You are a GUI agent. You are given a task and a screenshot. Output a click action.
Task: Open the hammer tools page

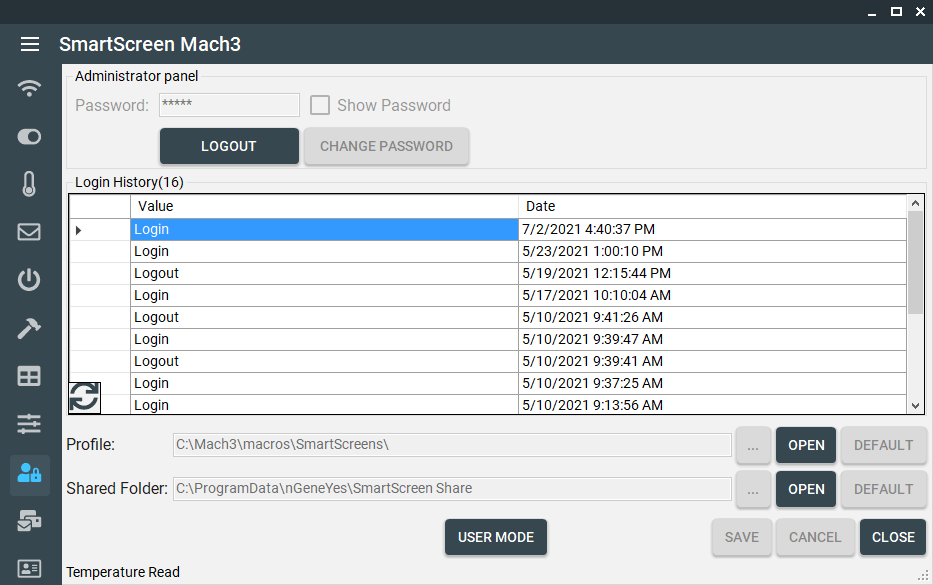(30, 328)
